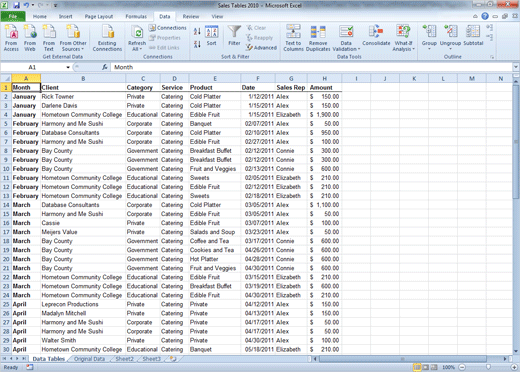Sort A to Z ascending
The height and width of the screenshot is (372, 520).
[x=197, y=31]
